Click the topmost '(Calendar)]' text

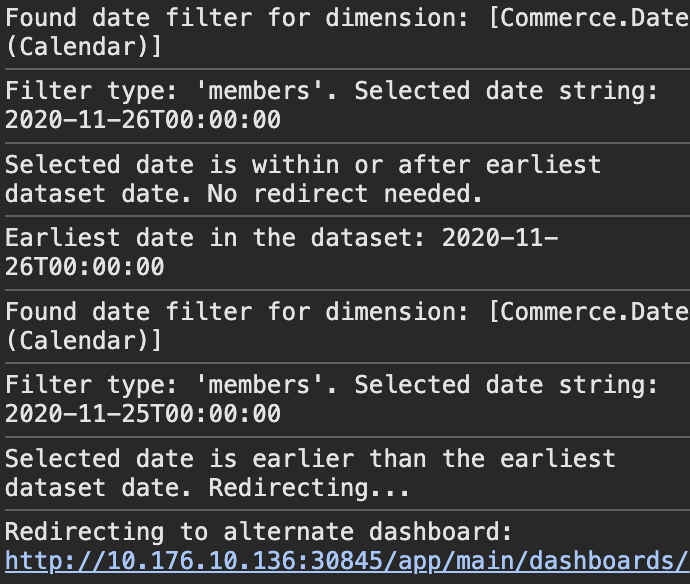pos(84,47)
